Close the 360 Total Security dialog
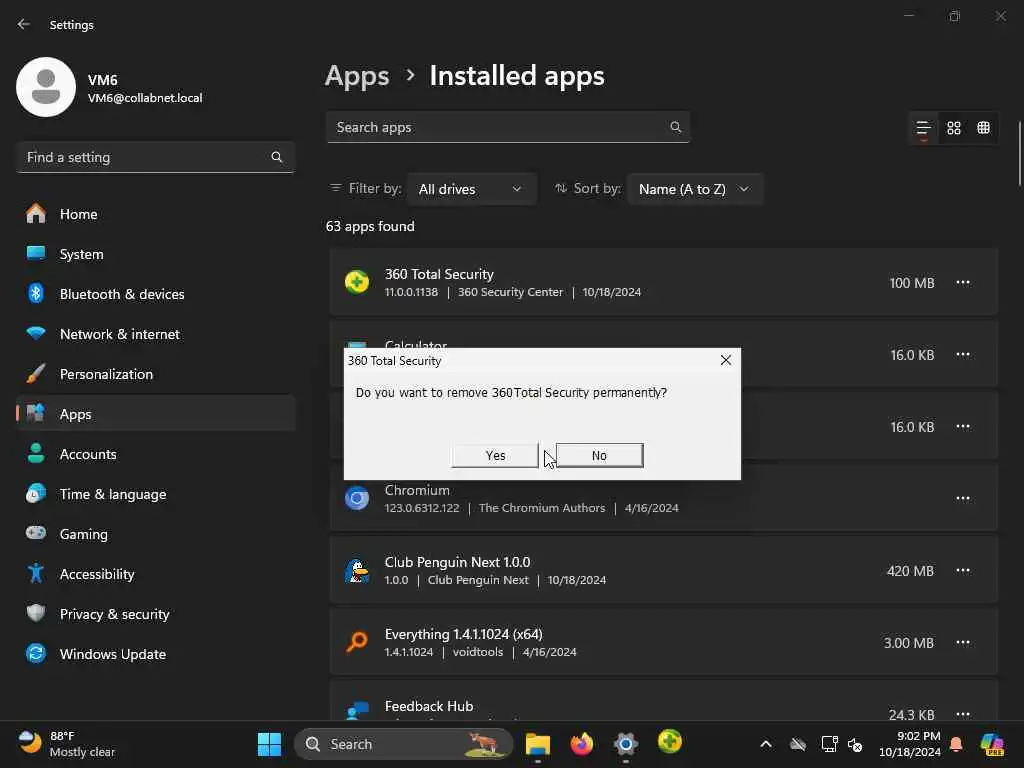This screenshot has height=768, width=1024. 726,360
